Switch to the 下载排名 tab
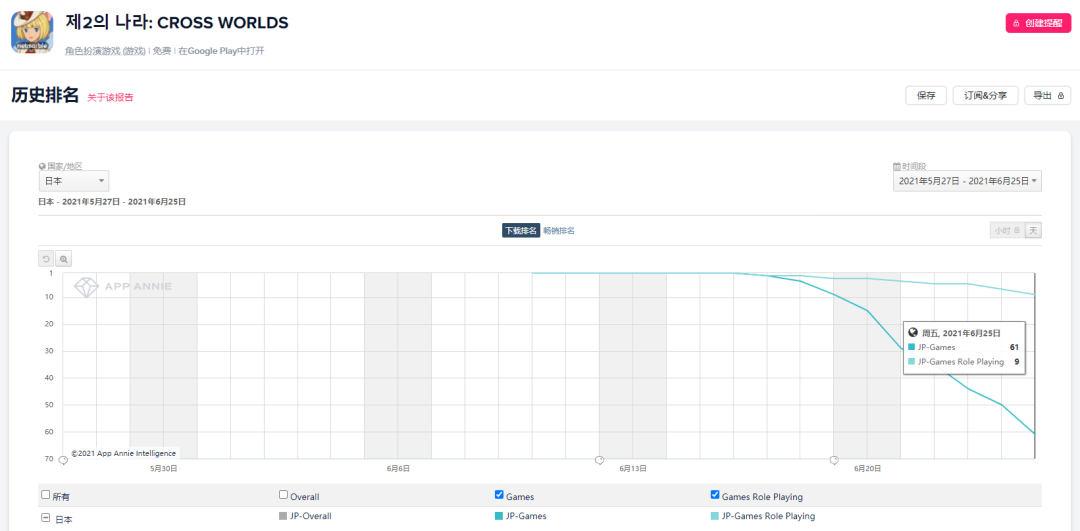The image size is (1080, 531). (x=521, y=231)
